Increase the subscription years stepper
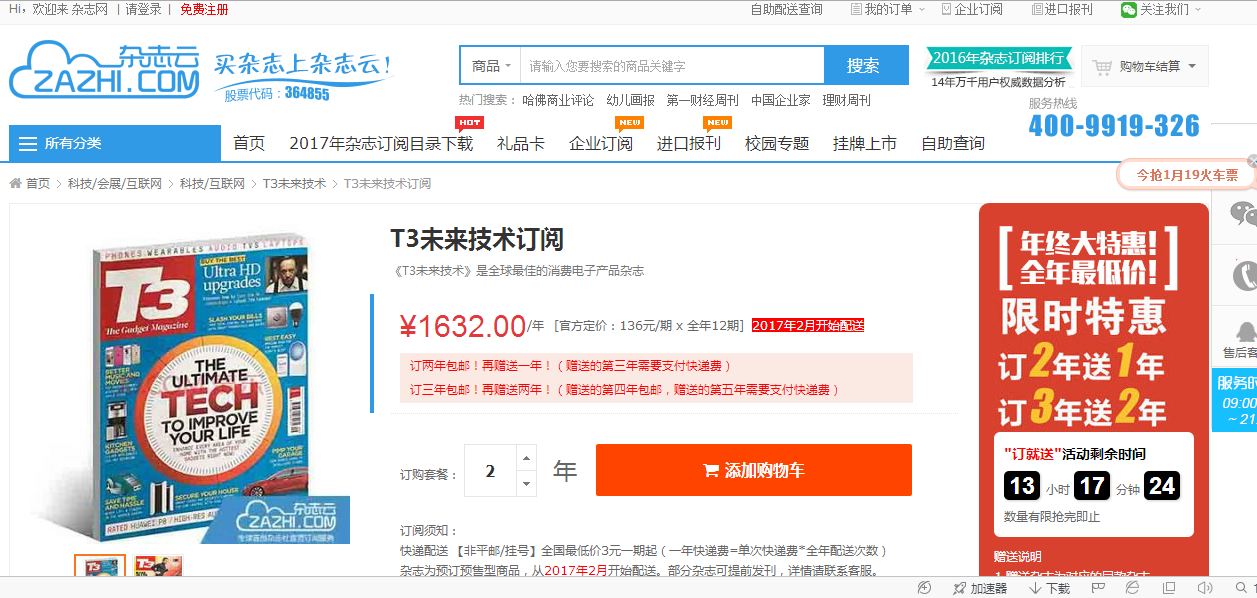The image size is (1257, 598). pos(526,459)
